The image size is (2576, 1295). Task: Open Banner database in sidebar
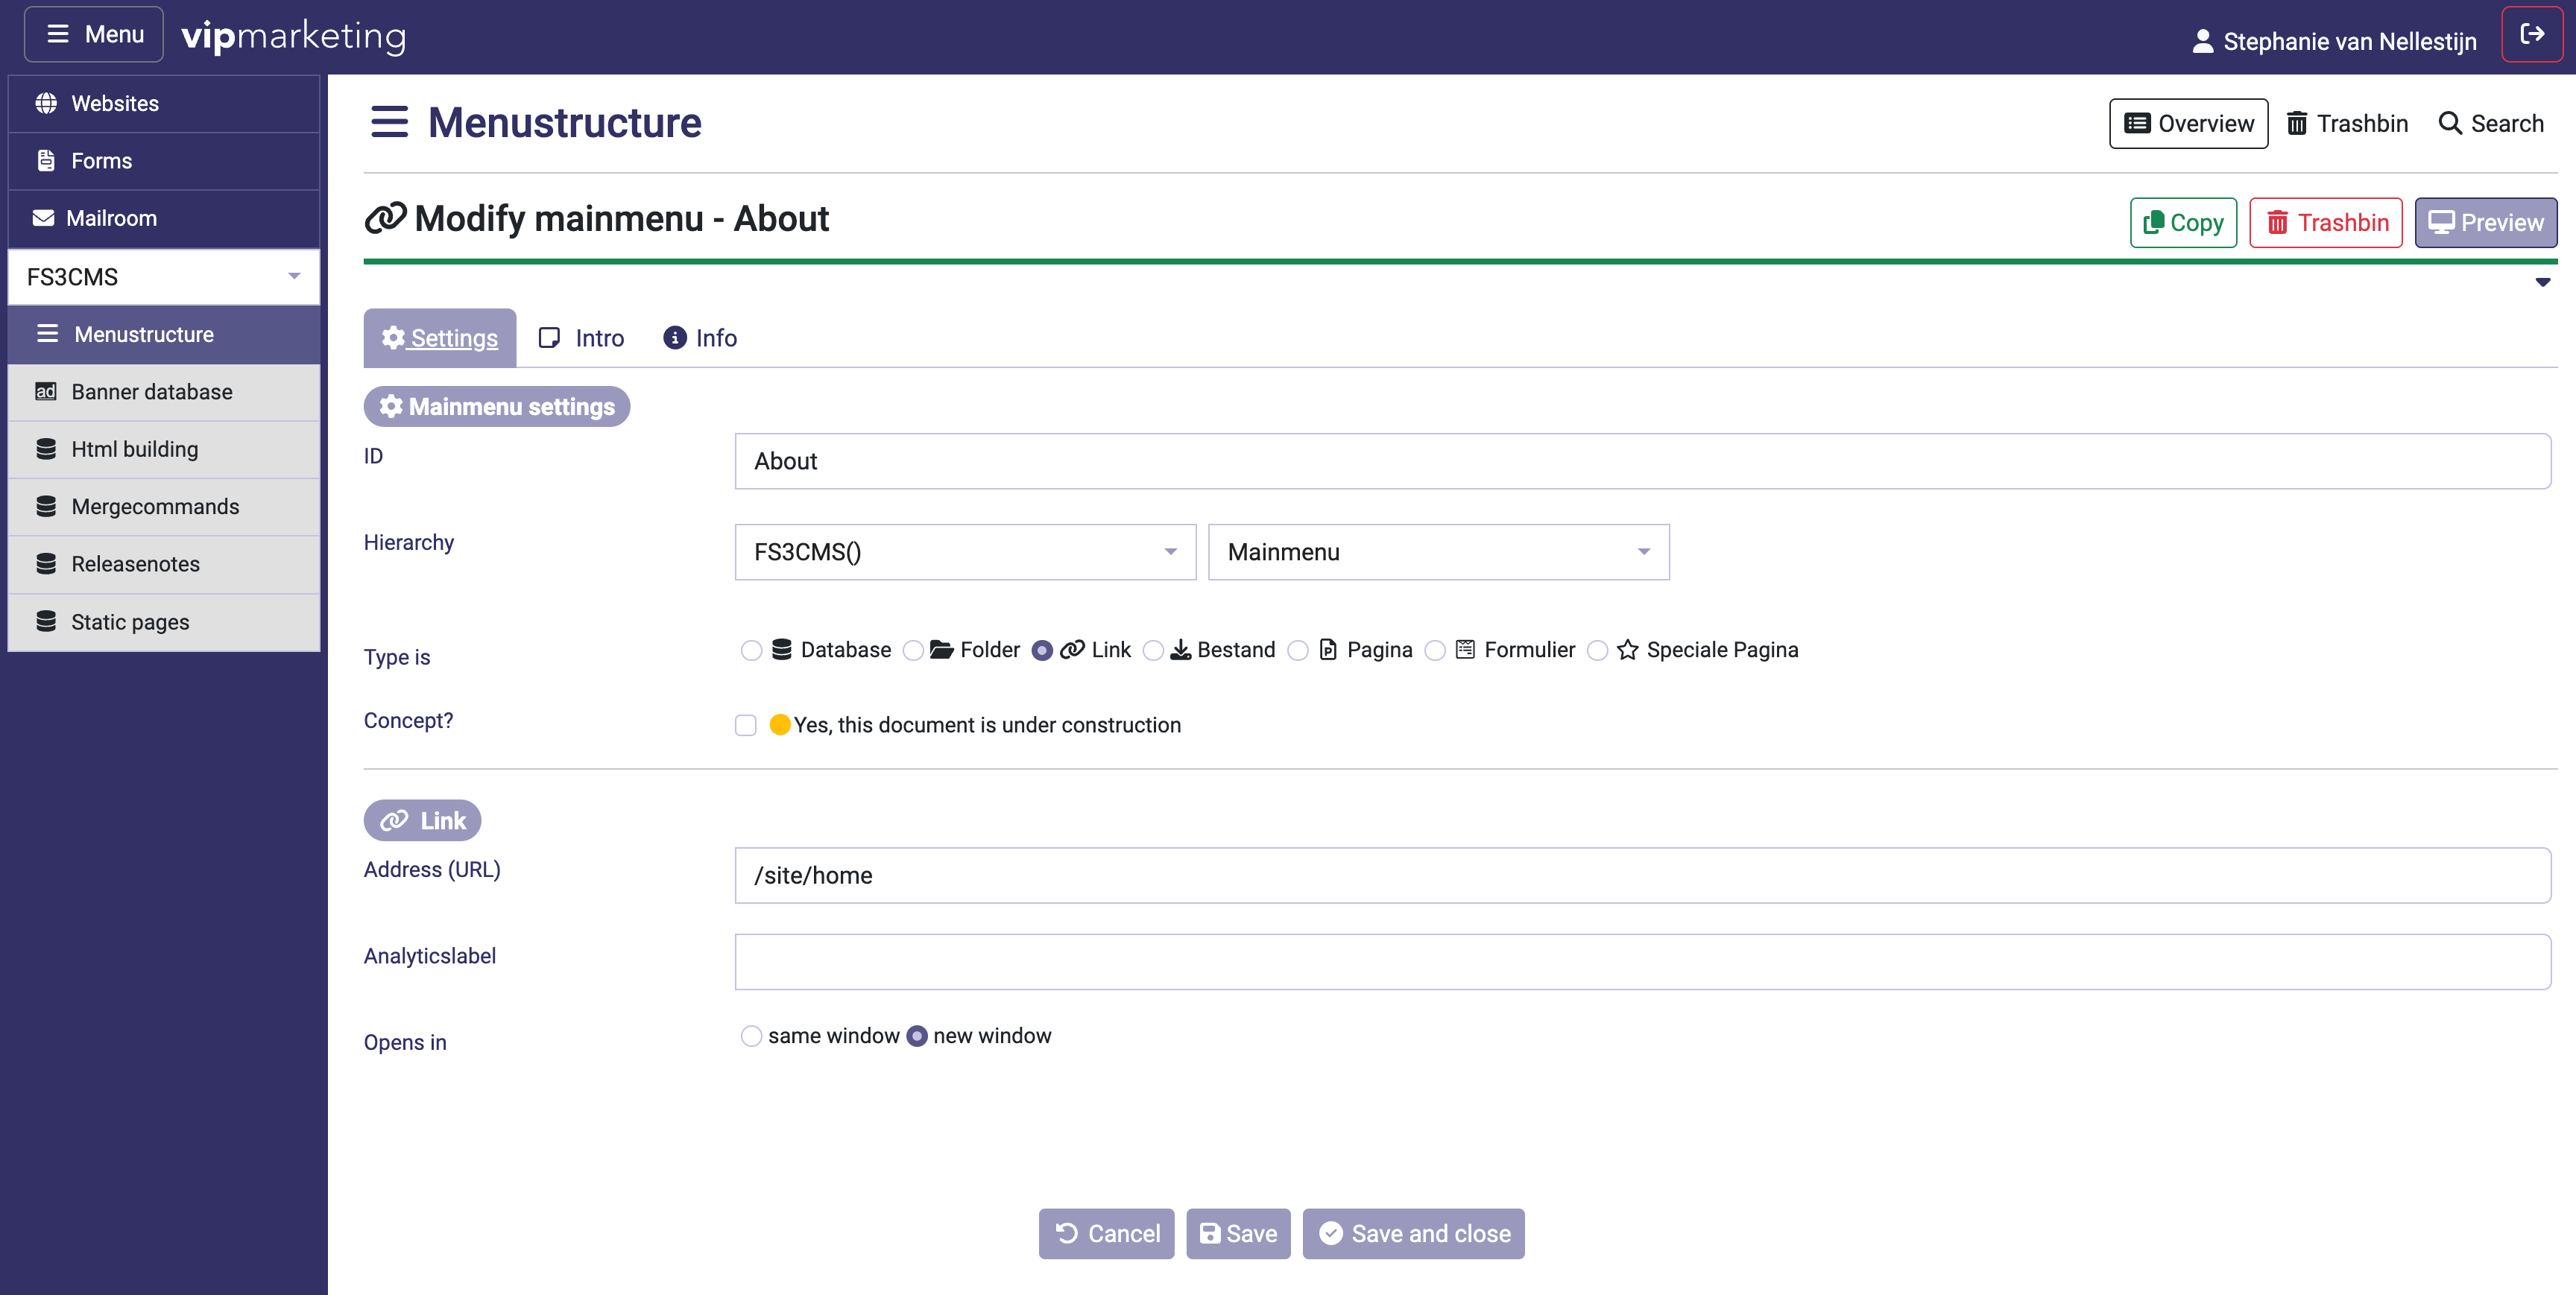pos(164,392)
